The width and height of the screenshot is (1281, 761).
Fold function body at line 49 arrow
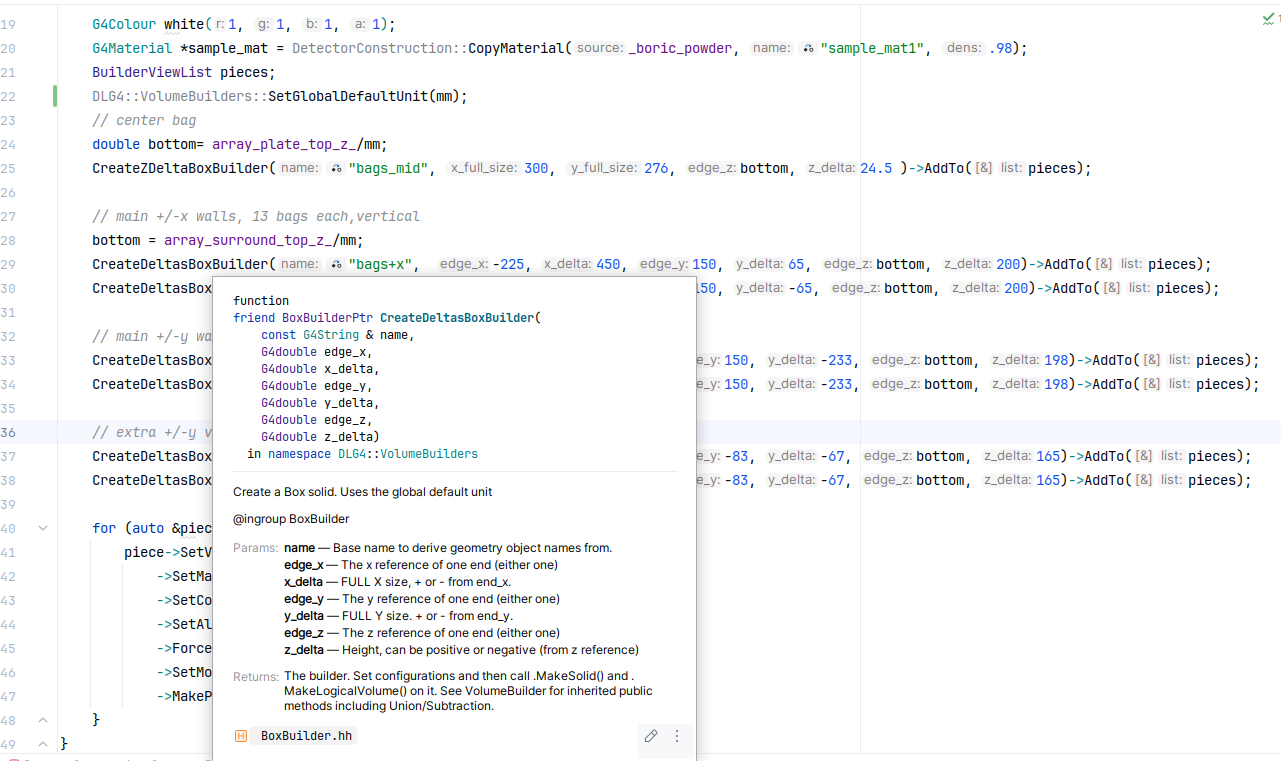42,744
